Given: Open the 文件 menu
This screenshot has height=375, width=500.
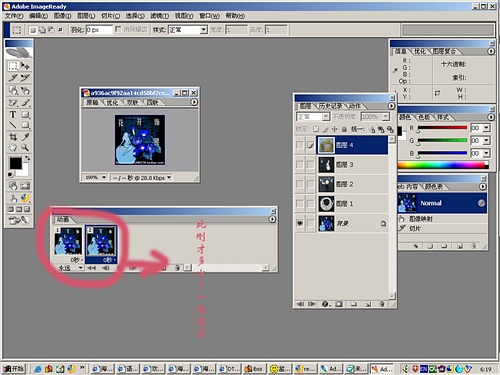Looking at the screenshot, I should [x=14, y=16].
